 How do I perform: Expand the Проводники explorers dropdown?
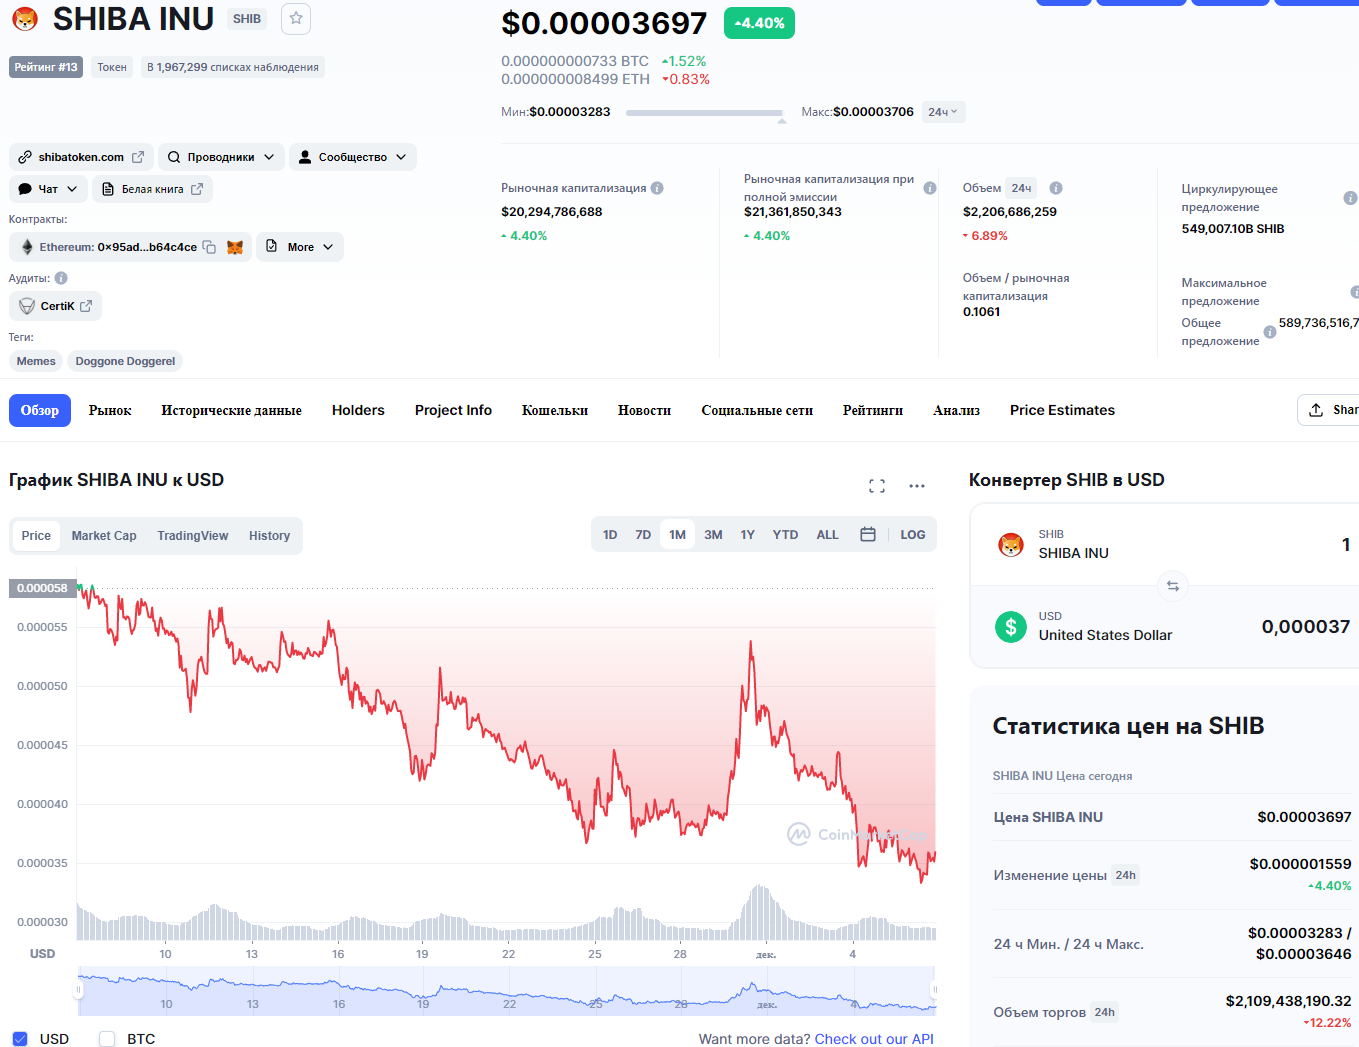click(x=221, y=157)
